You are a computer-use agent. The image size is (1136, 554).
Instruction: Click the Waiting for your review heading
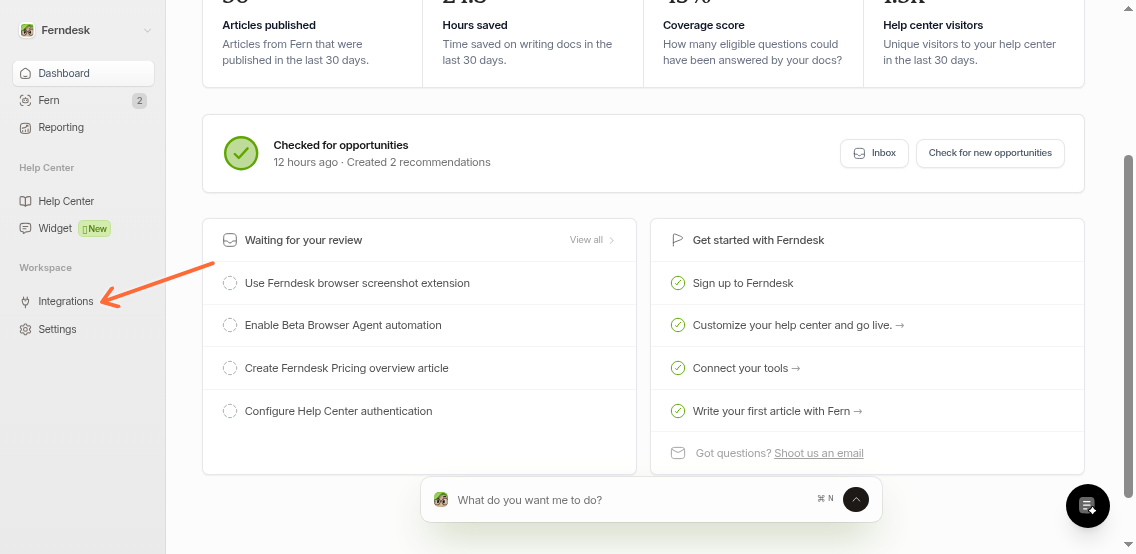304,240
